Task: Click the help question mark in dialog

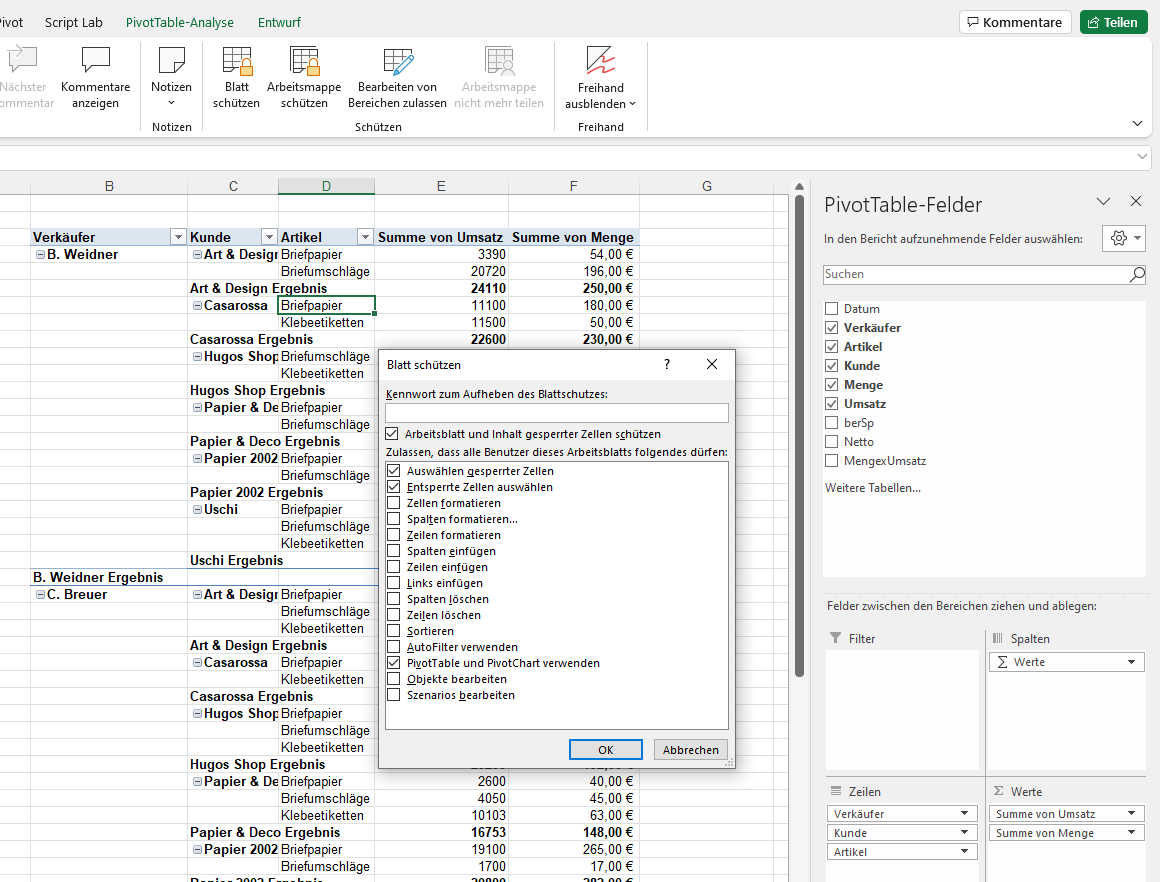Action: [667, 365]
